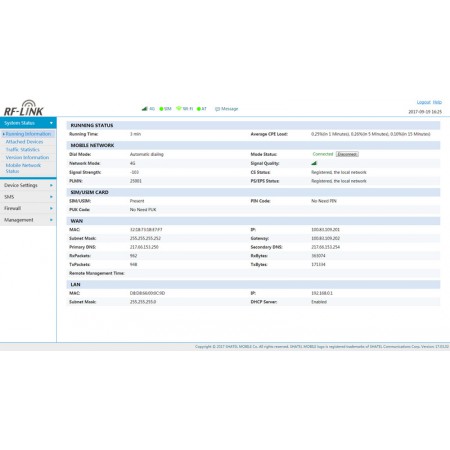Click the Signal Strength -103 value
Screen dimensions: 450x450
coord(134,172)
